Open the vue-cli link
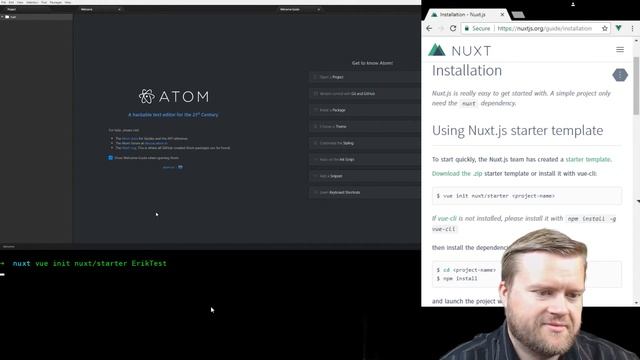The image size is (640, 360). point(447,219)
